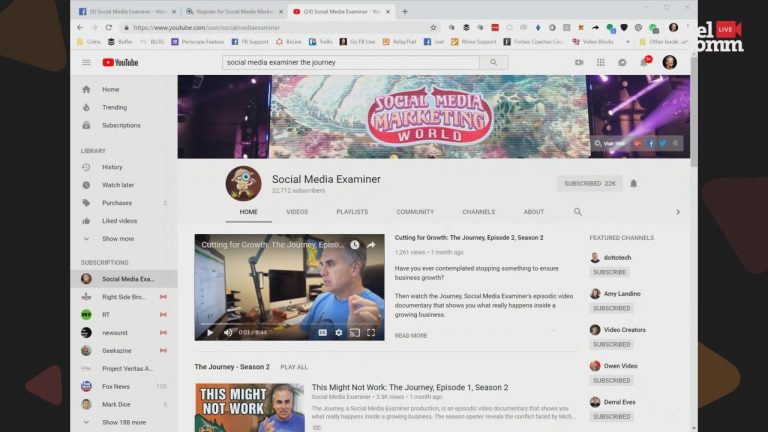The width and height of the screenshot is (768, 432).
Task: Click Subscribed under Video Creators
Action: click(x=612, y=344)
